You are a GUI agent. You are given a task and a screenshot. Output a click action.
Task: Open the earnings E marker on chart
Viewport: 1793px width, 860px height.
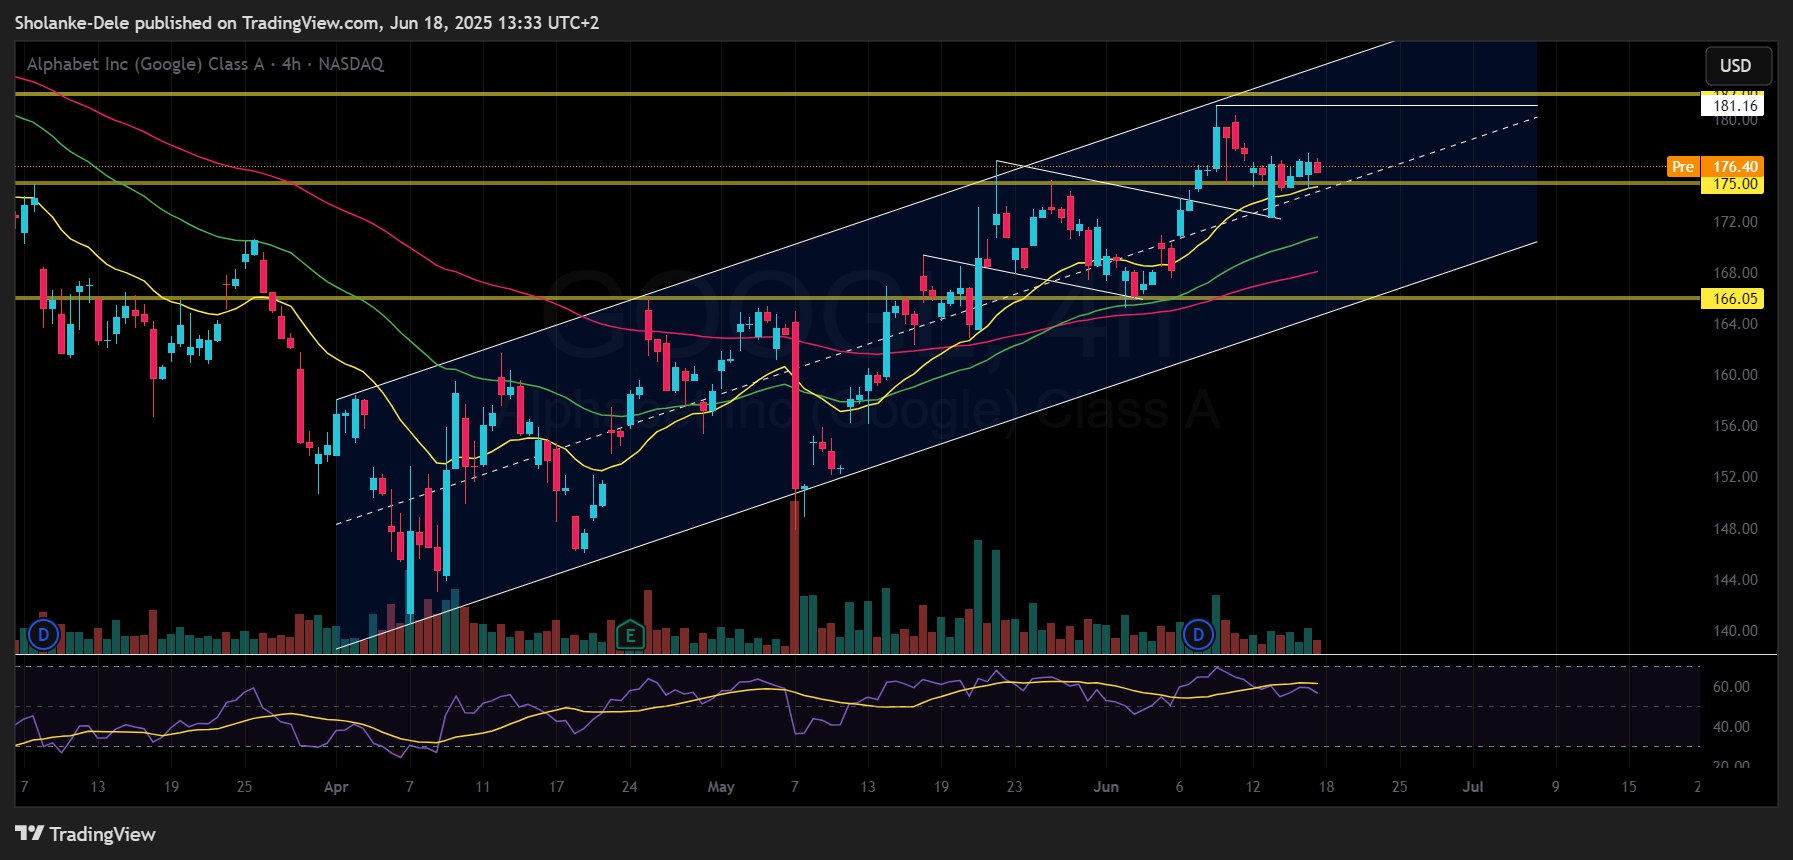coord(629,634)
